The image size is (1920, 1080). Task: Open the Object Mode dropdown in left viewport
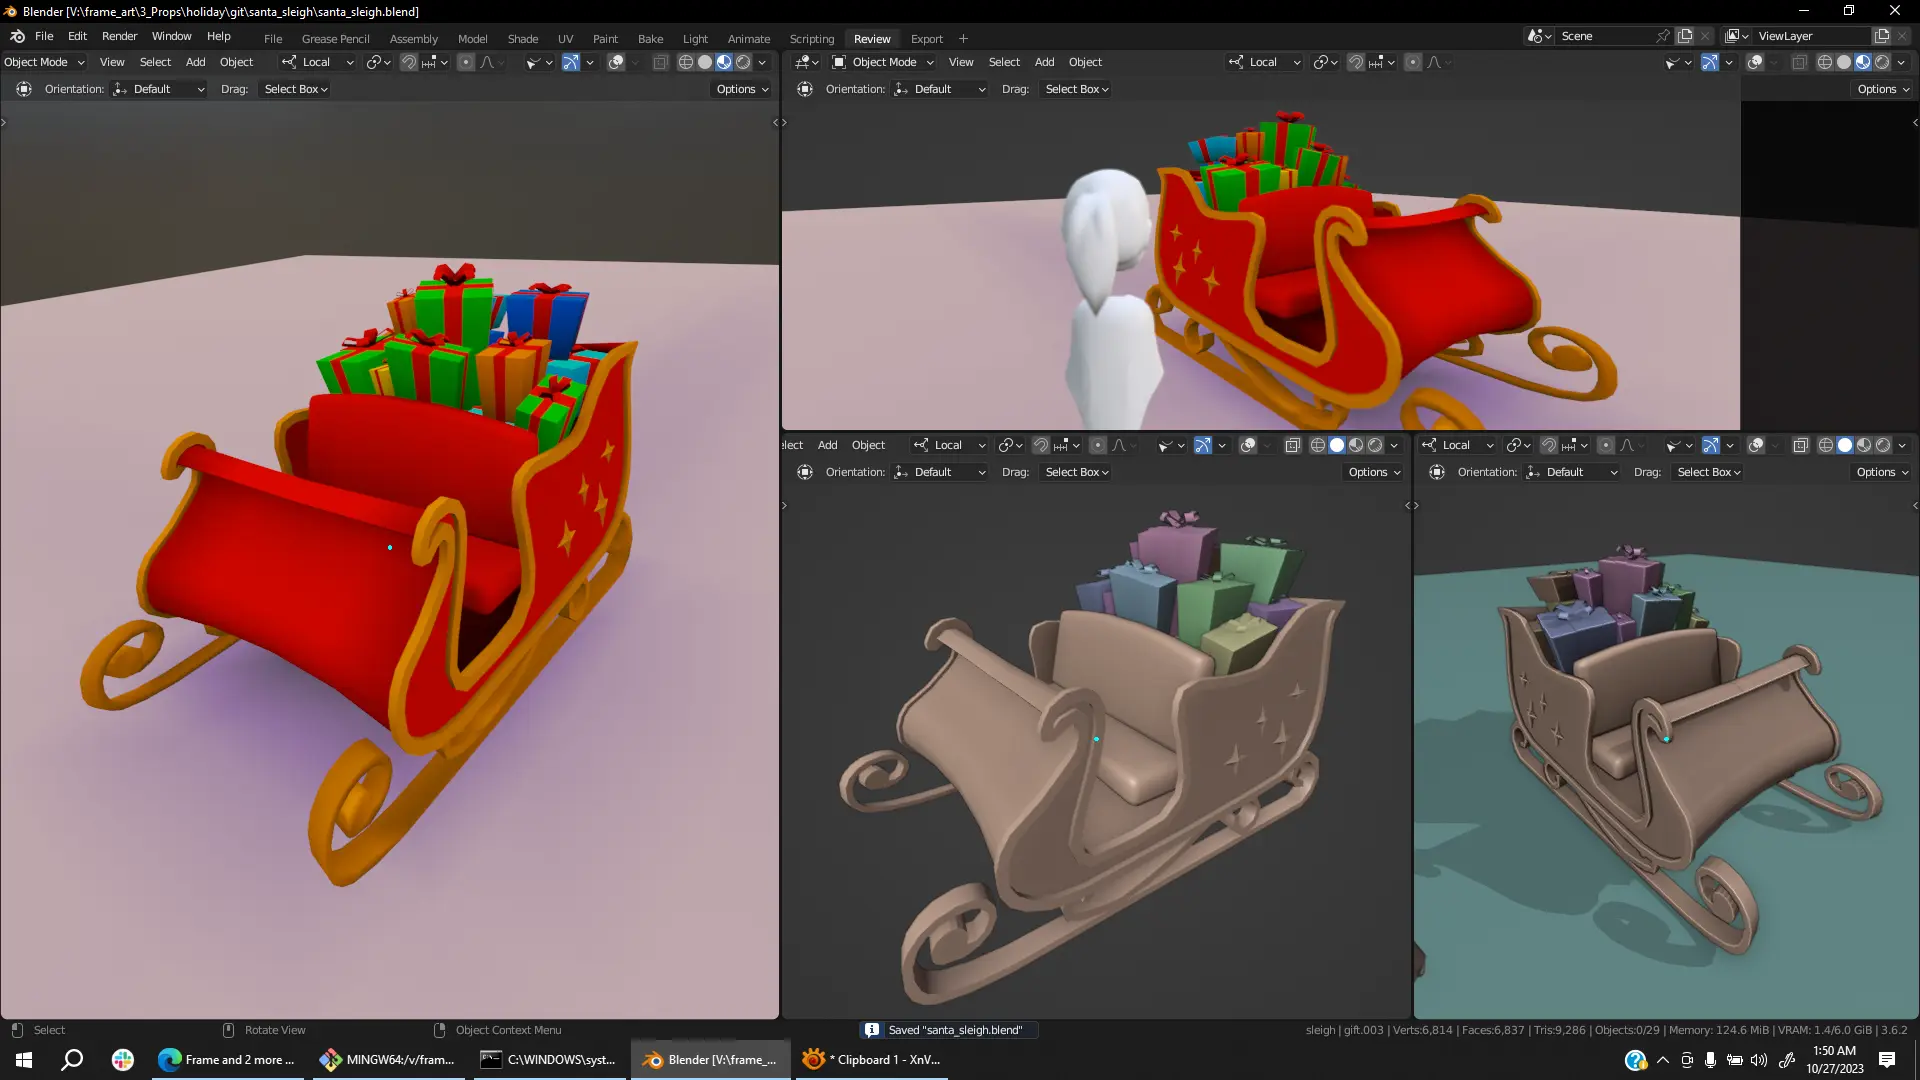point(44,62)
